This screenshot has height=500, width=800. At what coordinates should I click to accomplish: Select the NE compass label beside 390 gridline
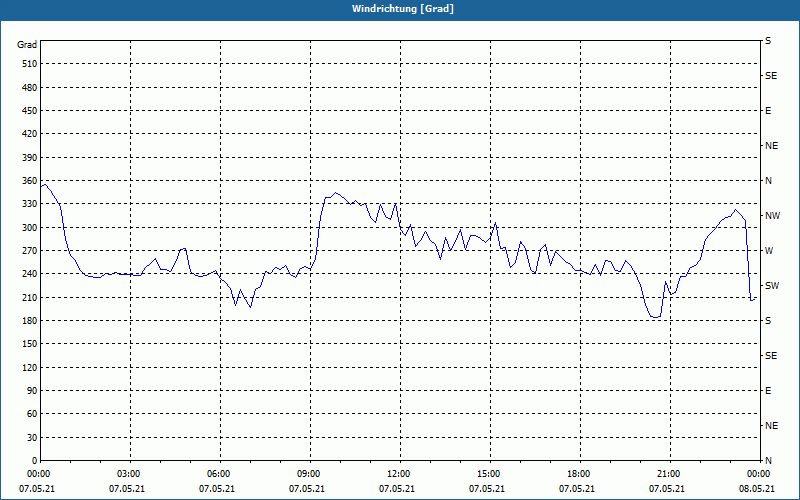click(x=771, y=146)
